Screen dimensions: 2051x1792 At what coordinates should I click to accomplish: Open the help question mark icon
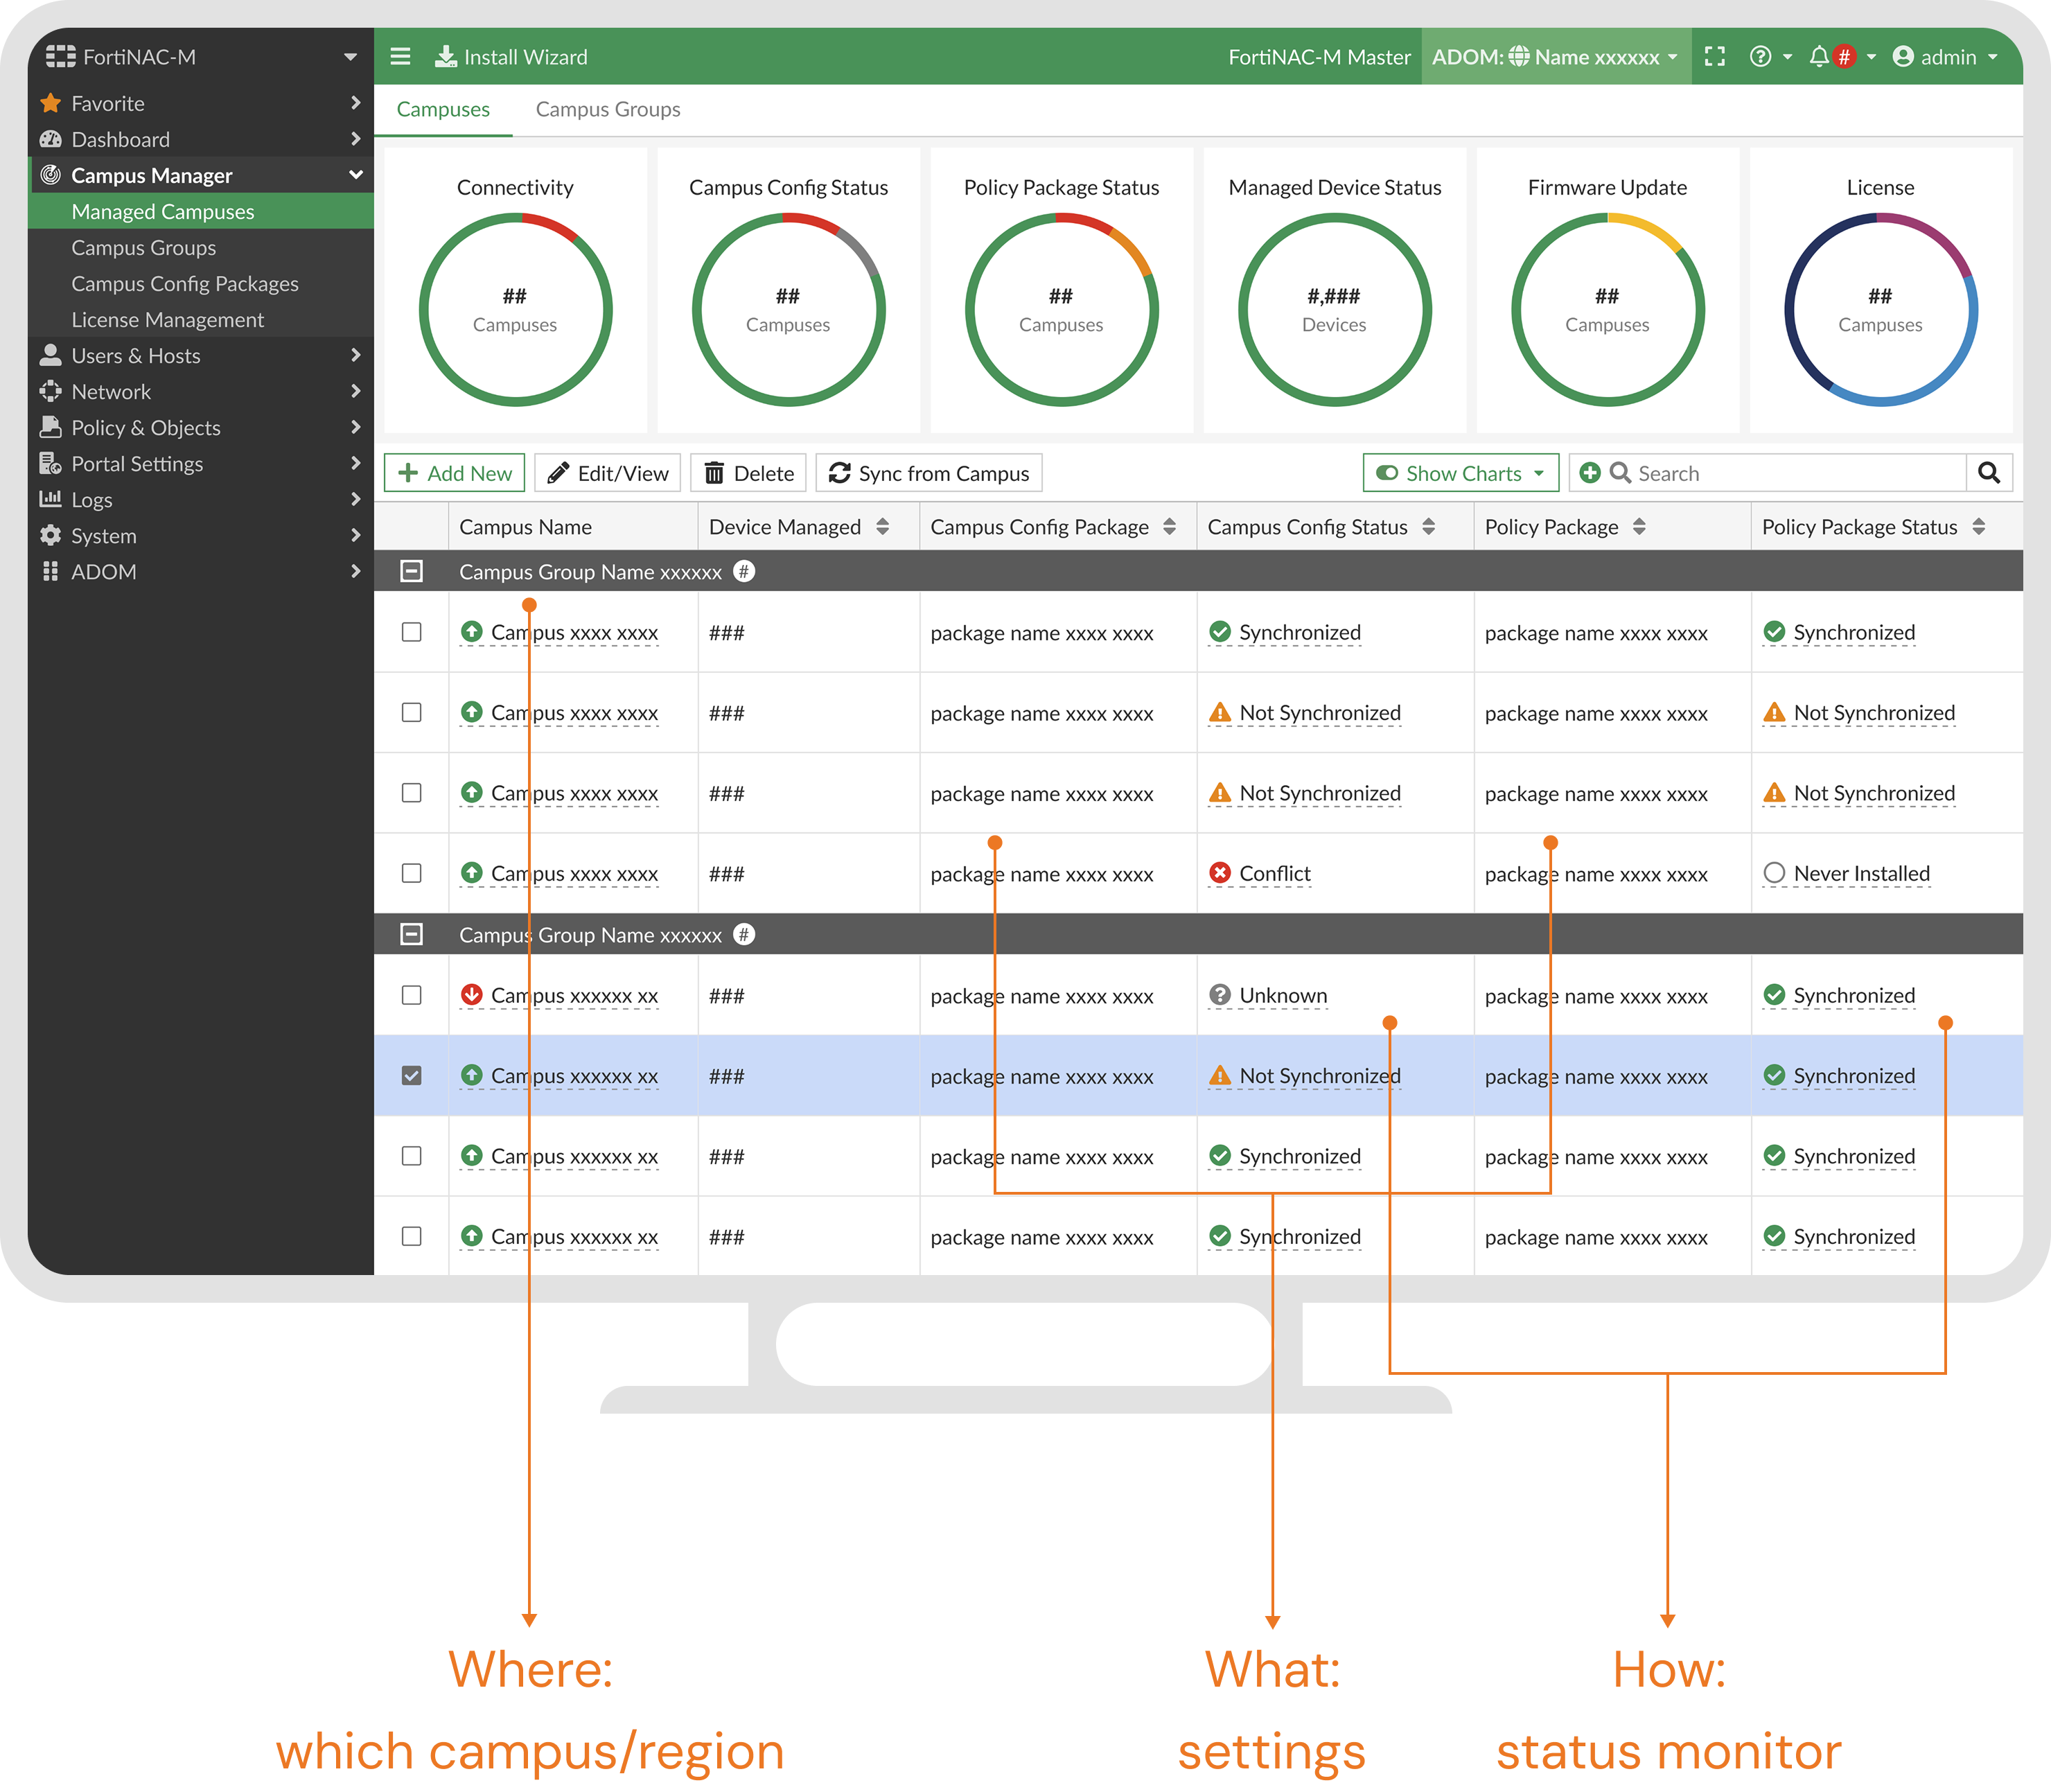tap(1760, 57)
